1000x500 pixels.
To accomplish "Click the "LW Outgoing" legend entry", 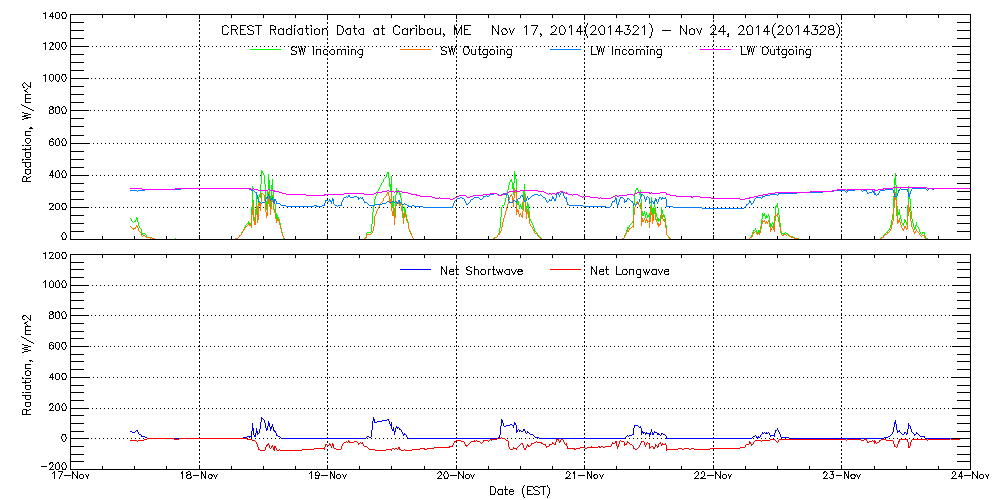I will click(775, 52).
